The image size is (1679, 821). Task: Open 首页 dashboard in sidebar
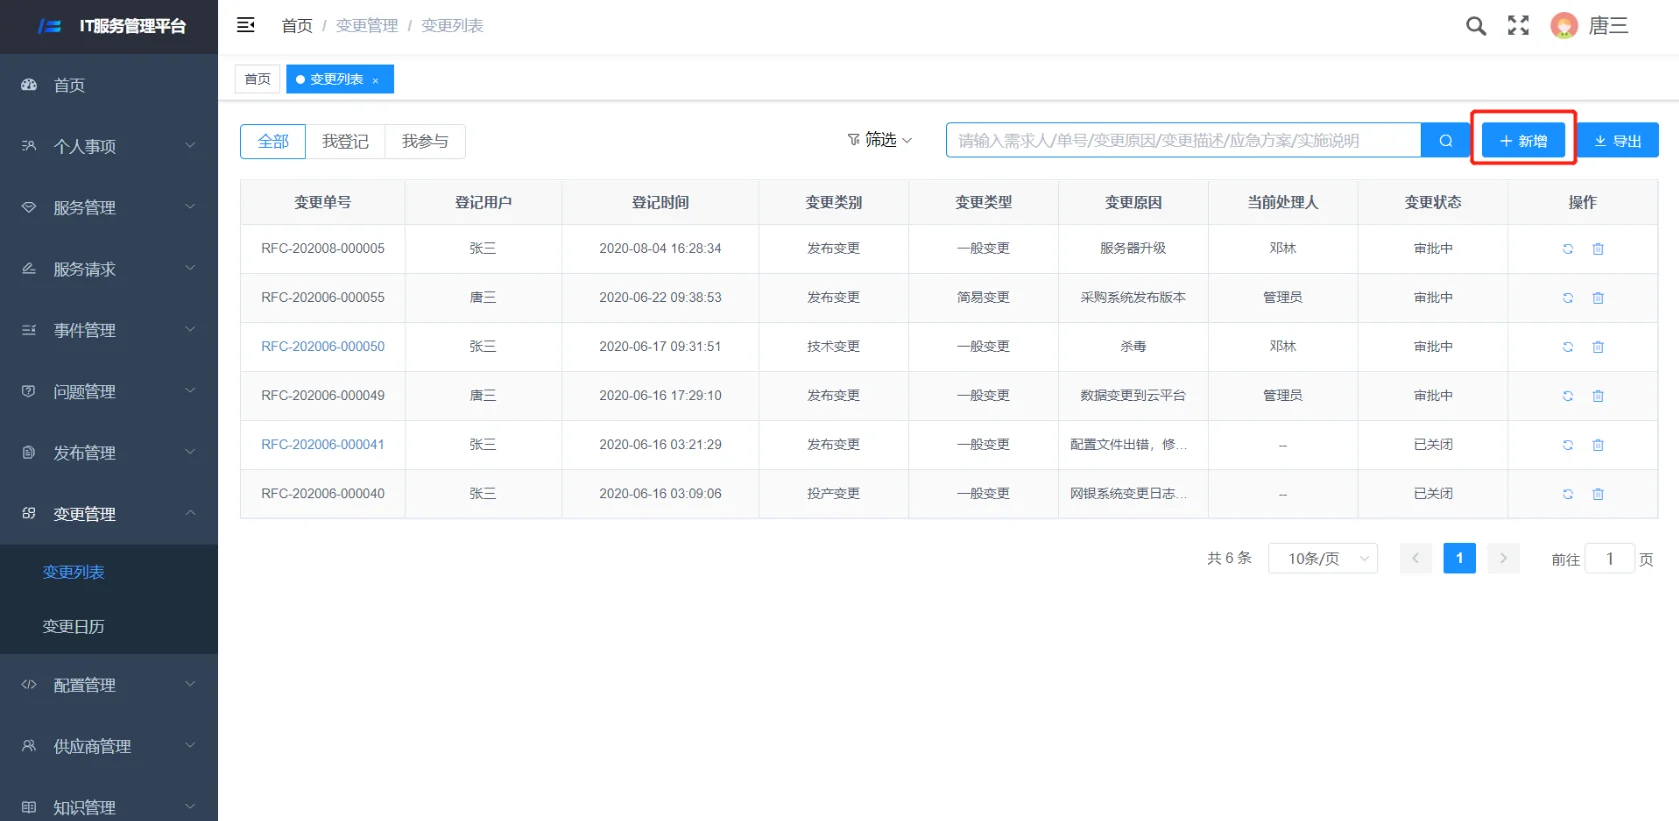(x=109, y=85)
